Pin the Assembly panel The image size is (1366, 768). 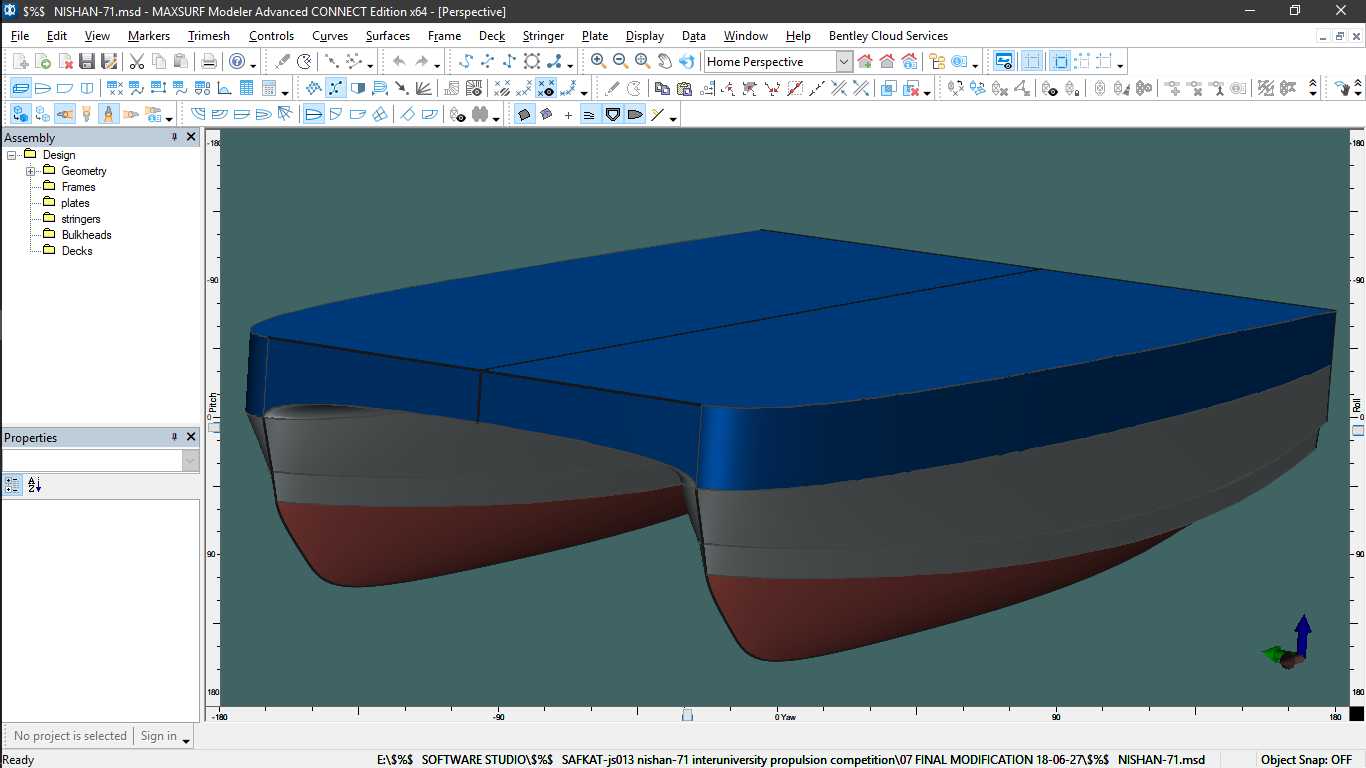pyautogui.click(x=174, y=137)
